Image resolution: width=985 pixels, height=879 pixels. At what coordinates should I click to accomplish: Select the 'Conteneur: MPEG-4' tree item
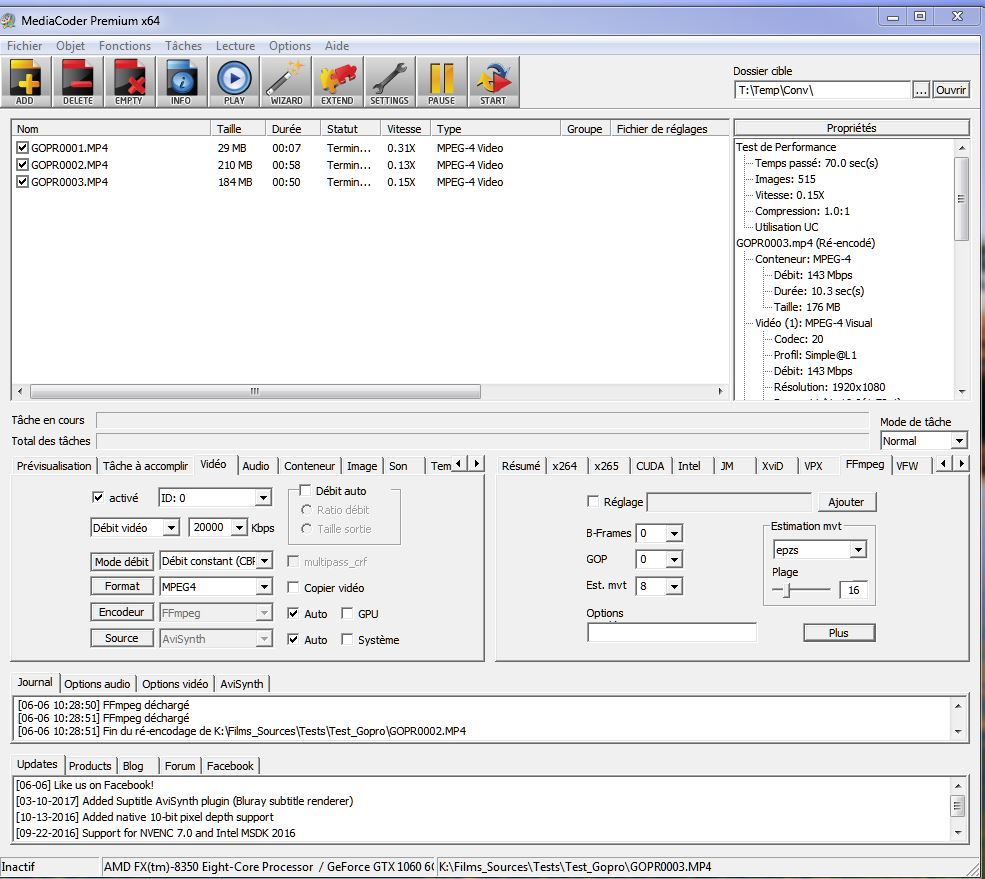[803, 259]
